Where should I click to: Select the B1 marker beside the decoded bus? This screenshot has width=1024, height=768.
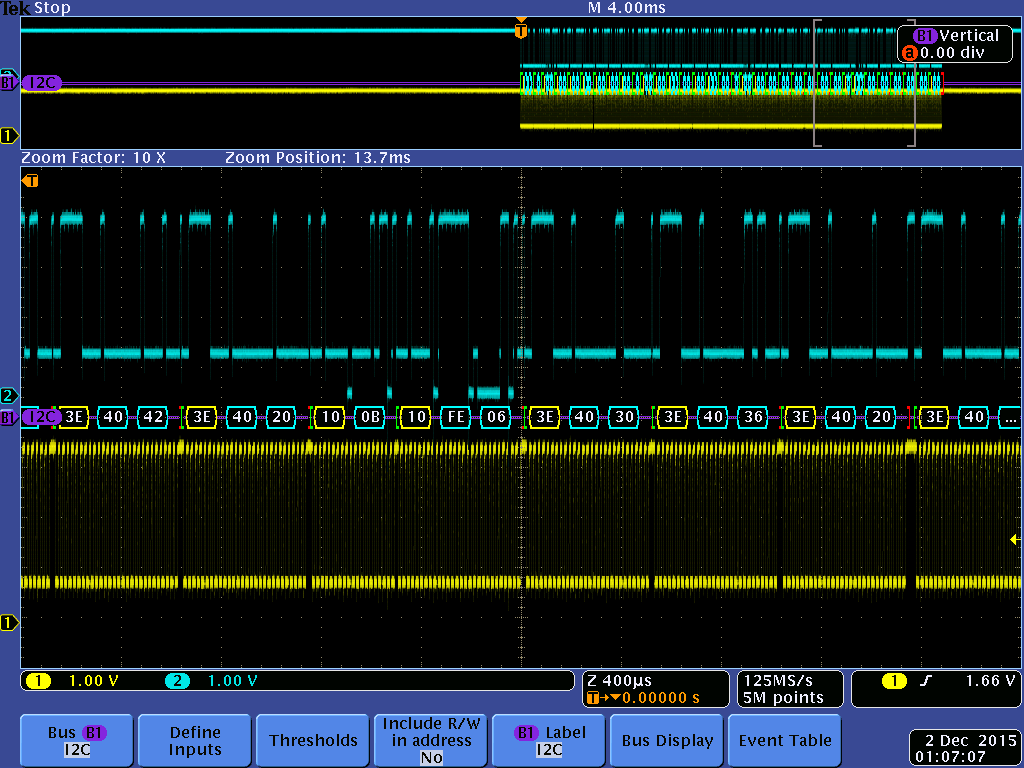[8, 417]
